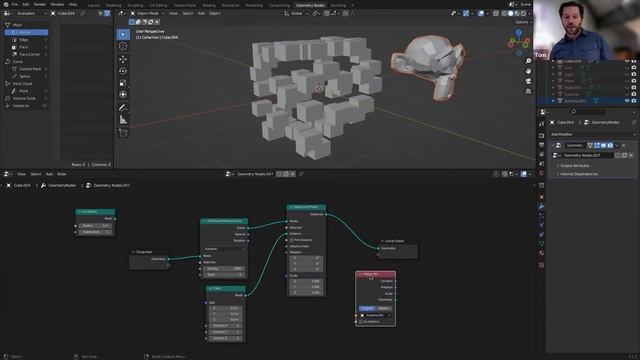Open the Render properties tab icon
This screenshot has width=640, height=360.
(x=542, y=136)
